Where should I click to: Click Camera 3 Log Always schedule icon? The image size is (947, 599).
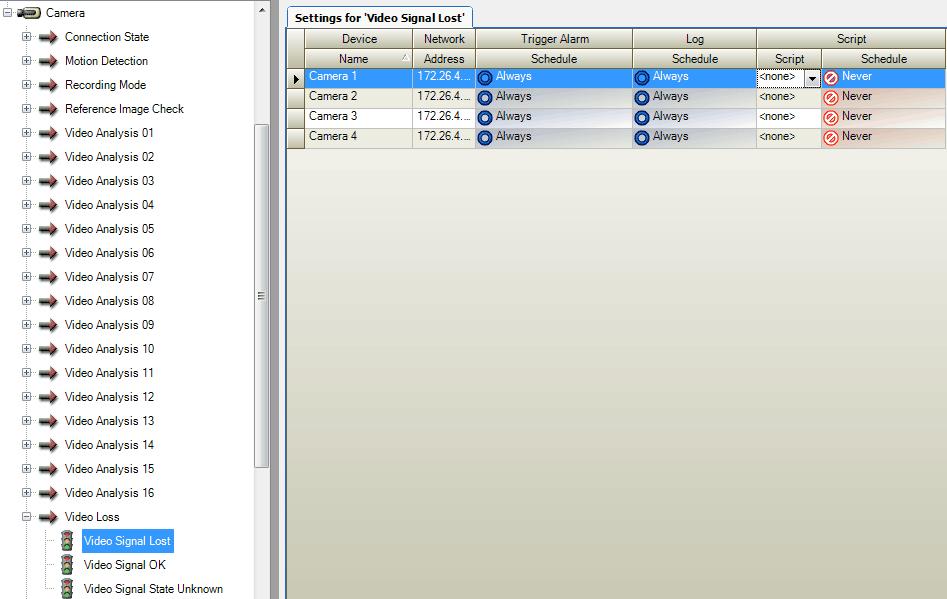tap(642, 118)
